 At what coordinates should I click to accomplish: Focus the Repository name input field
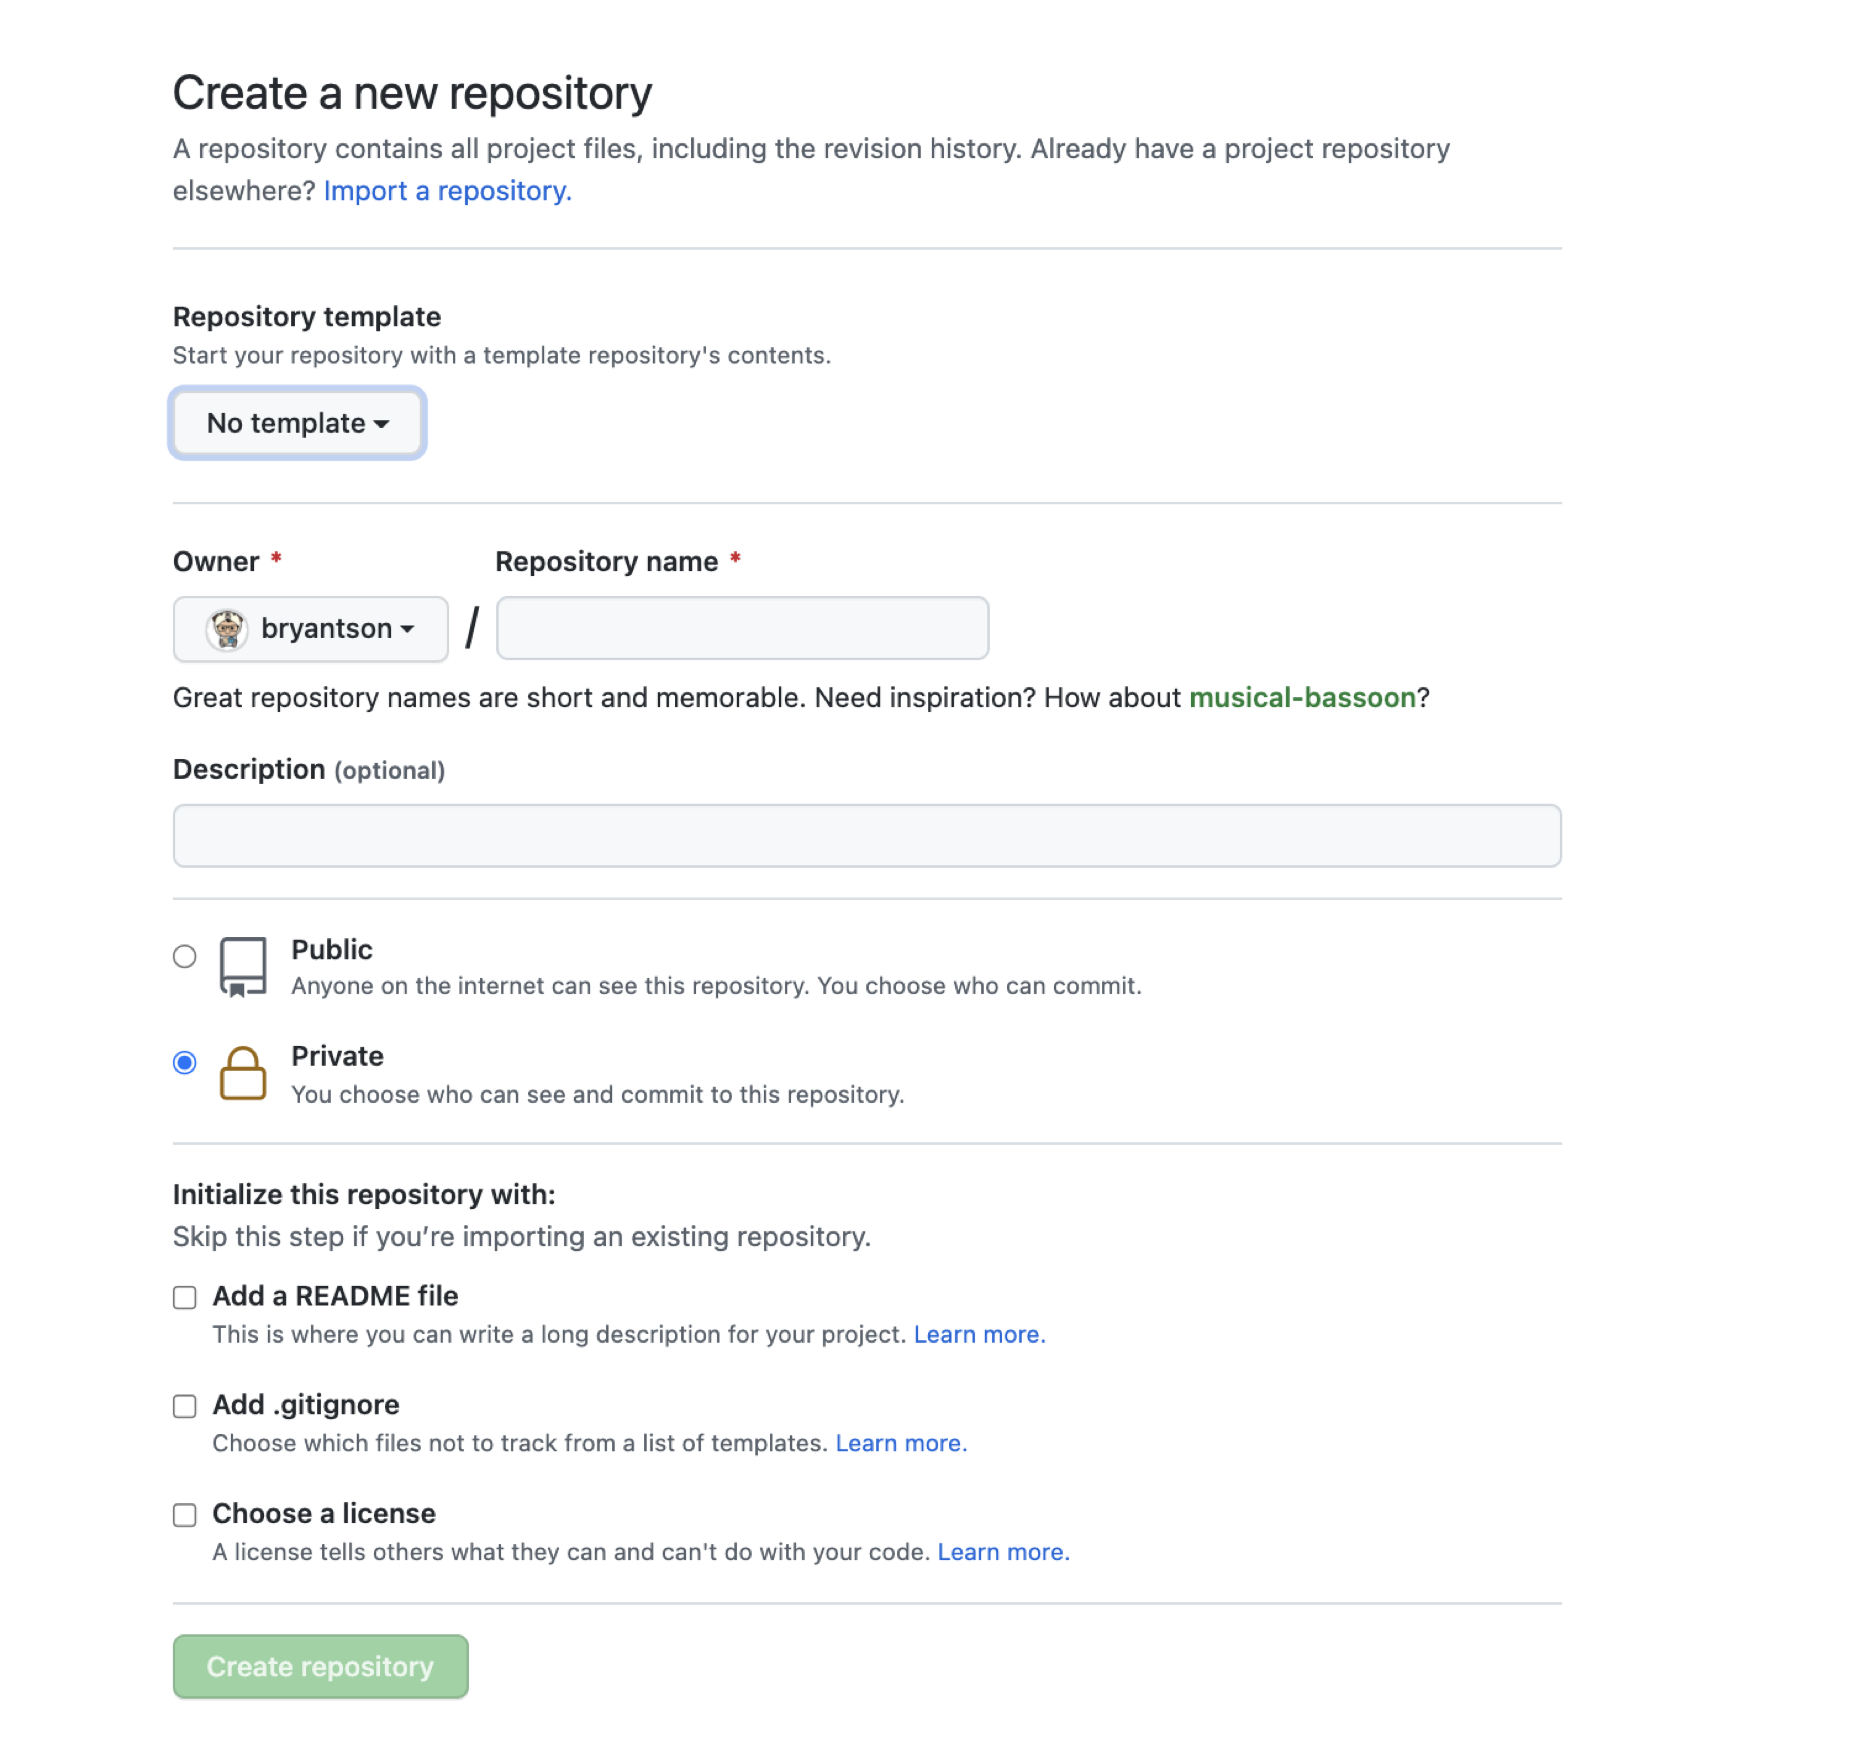(x=743, y=628)
